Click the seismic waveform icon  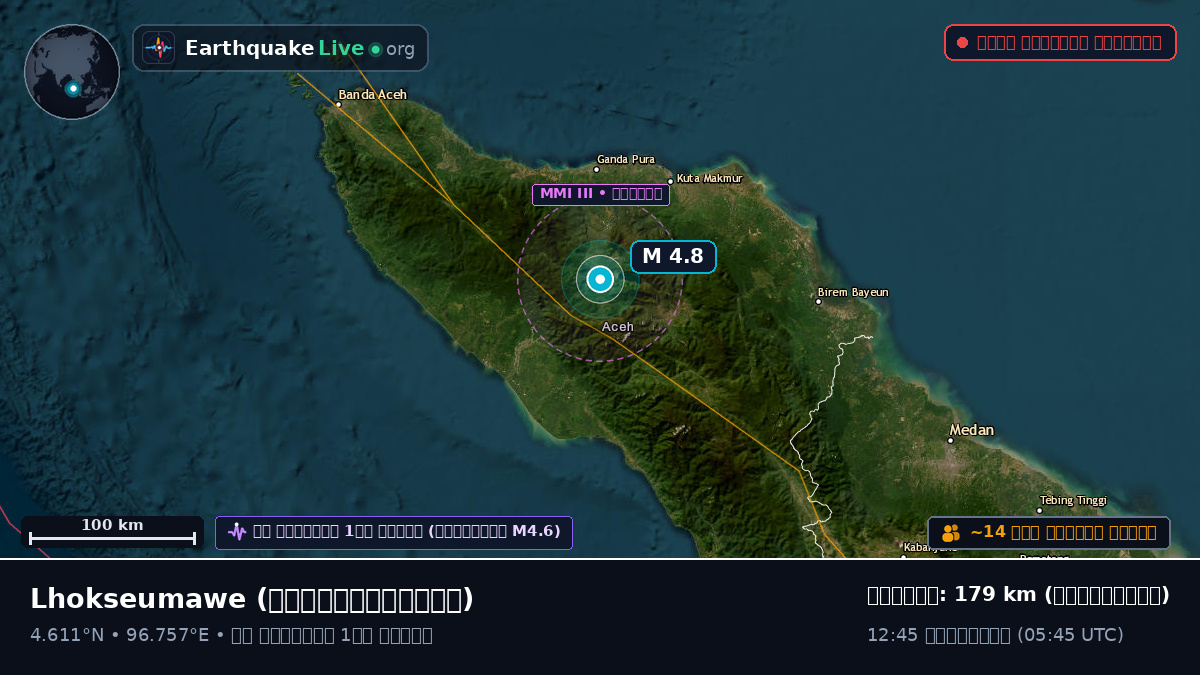(x=237, y=532)
